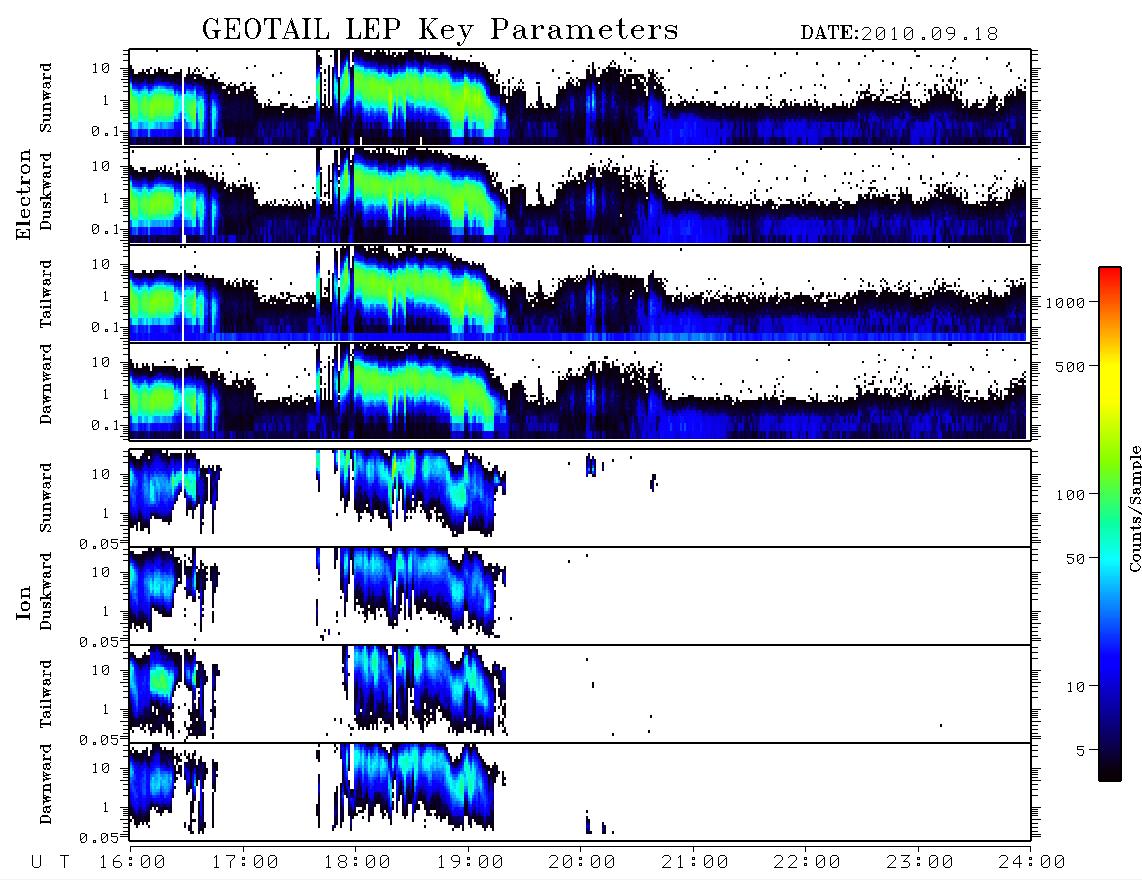This screenshot has height=880, width=1142.
Task: Click the 24:00 time axis label
Action: 1032,863
